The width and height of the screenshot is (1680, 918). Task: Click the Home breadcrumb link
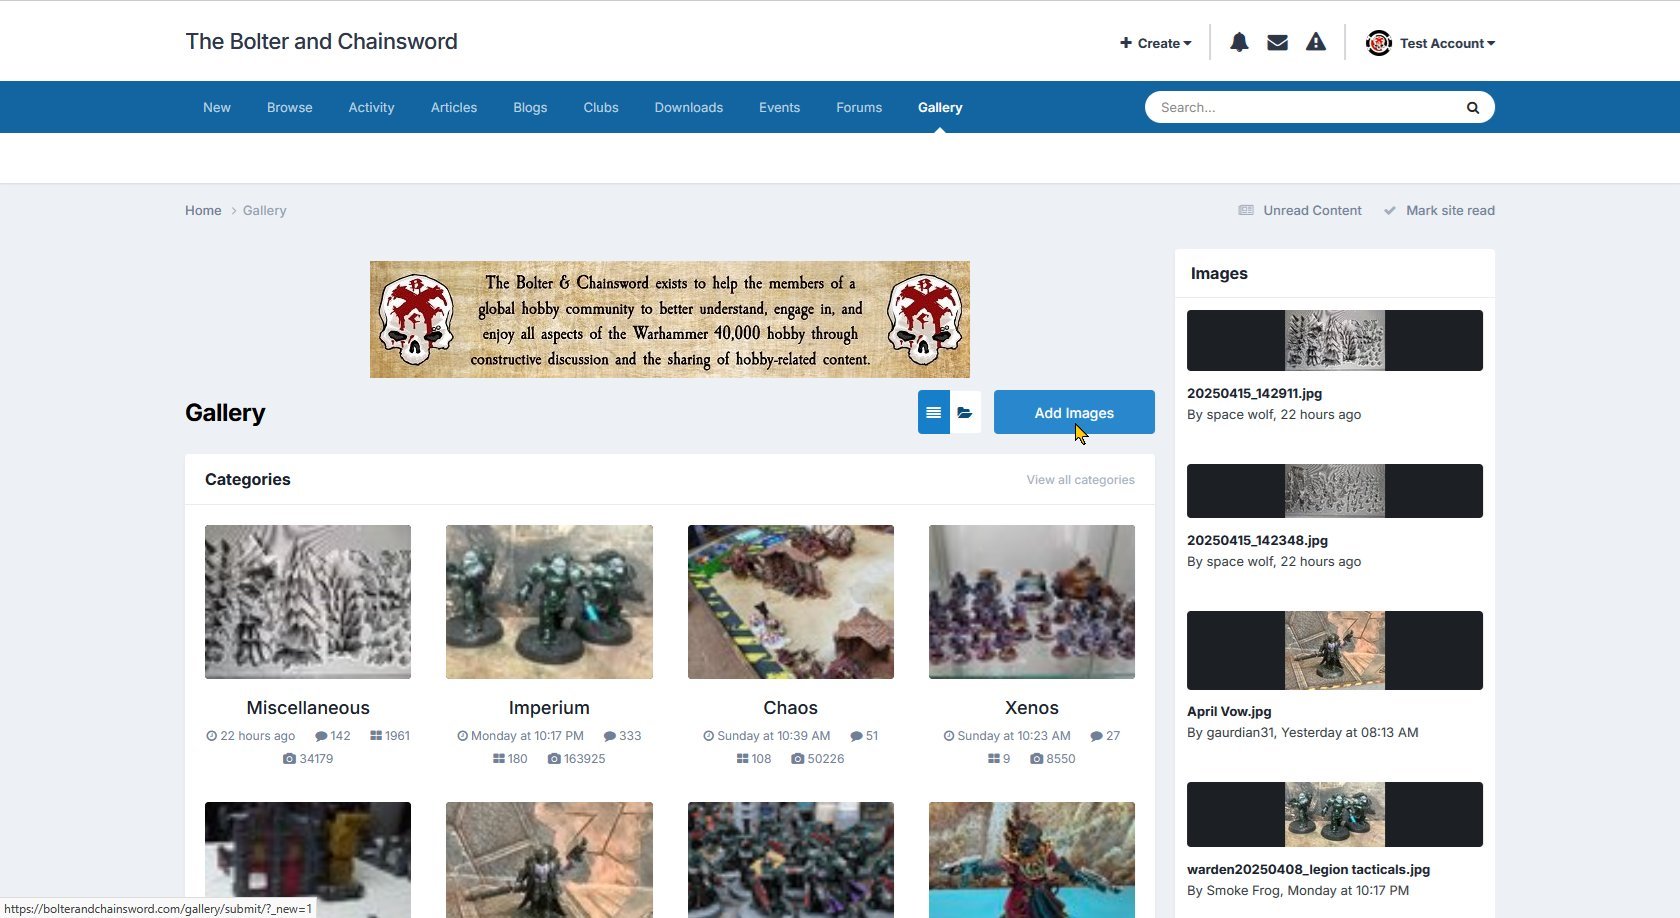pos(203,210)
